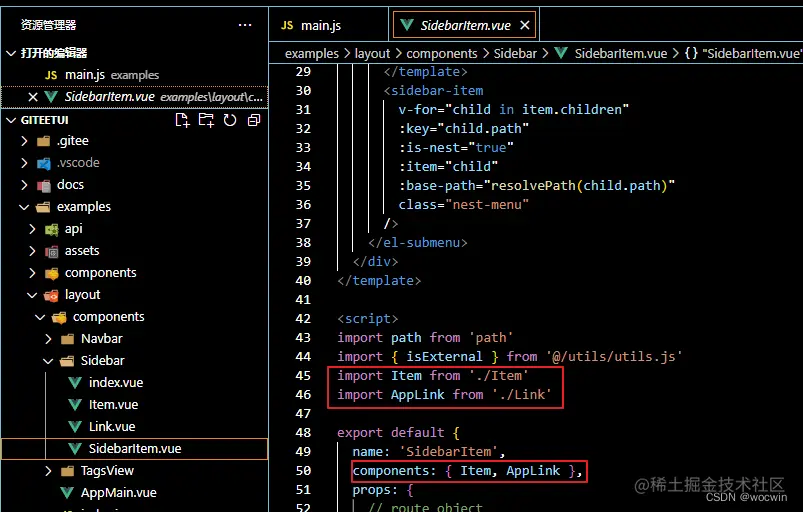Expand the TagsView folder
The image size is (803, 512).
[x=48, y=471]
